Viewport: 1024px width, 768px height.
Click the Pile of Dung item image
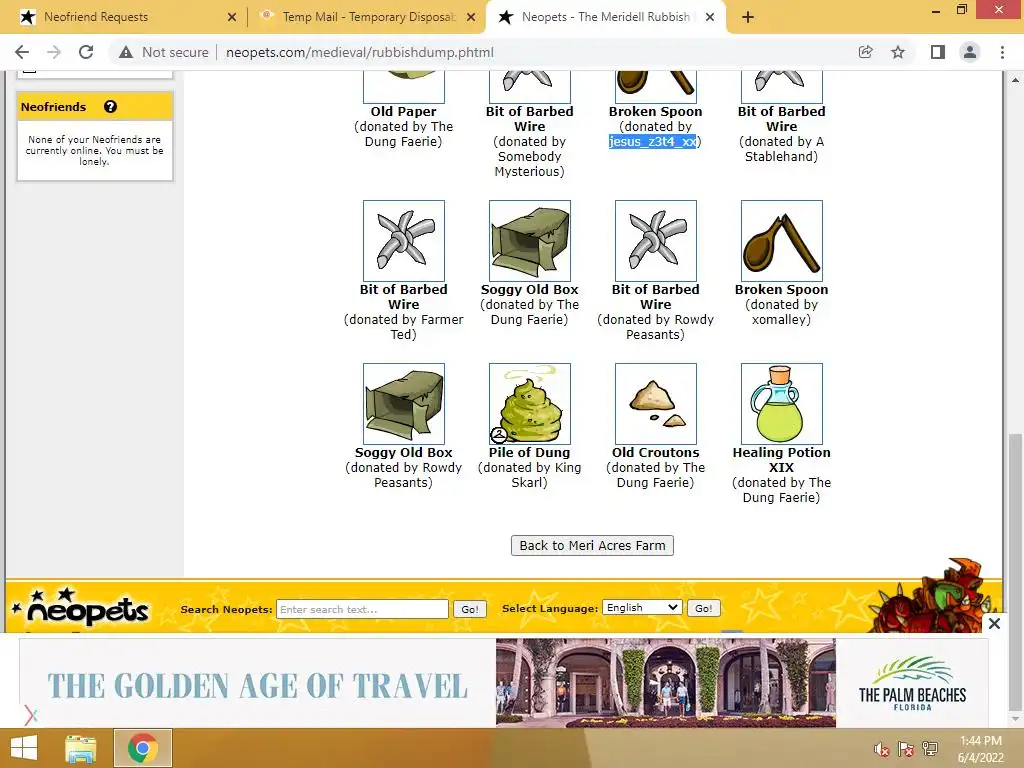(x=530, y=404)
